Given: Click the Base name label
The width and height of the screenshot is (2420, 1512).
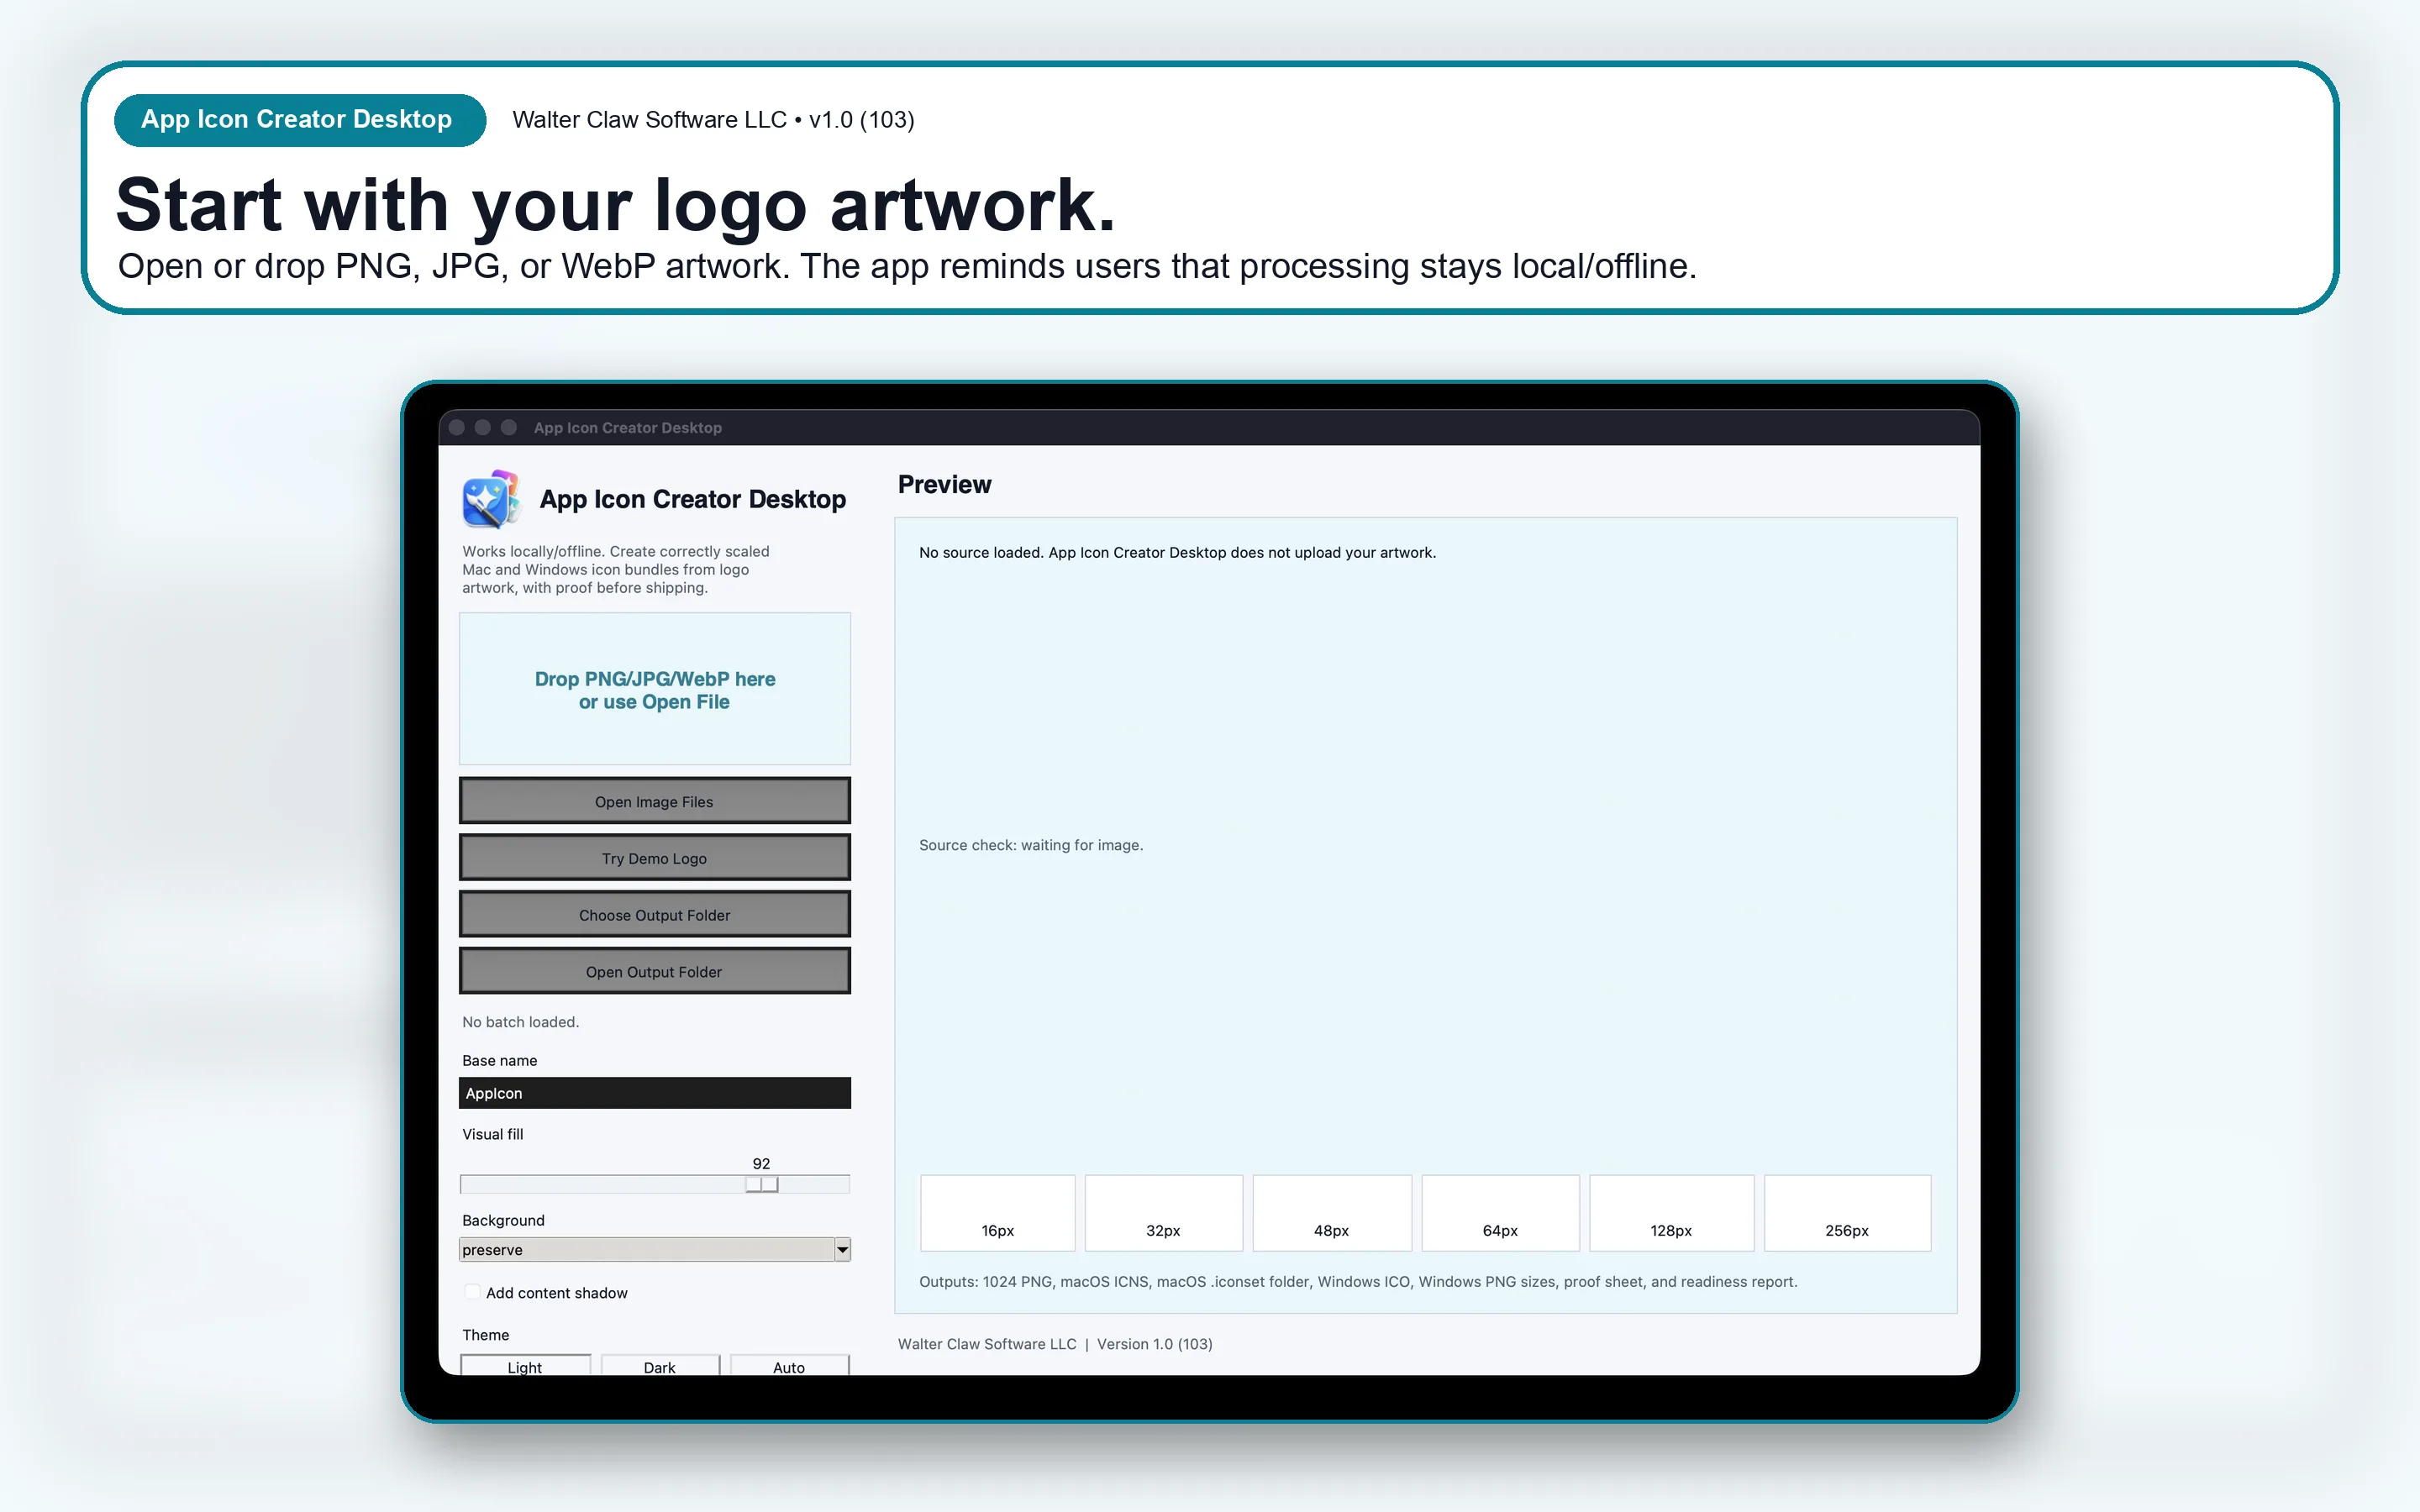Looking at the screenshot, I should click(500, 1060).
